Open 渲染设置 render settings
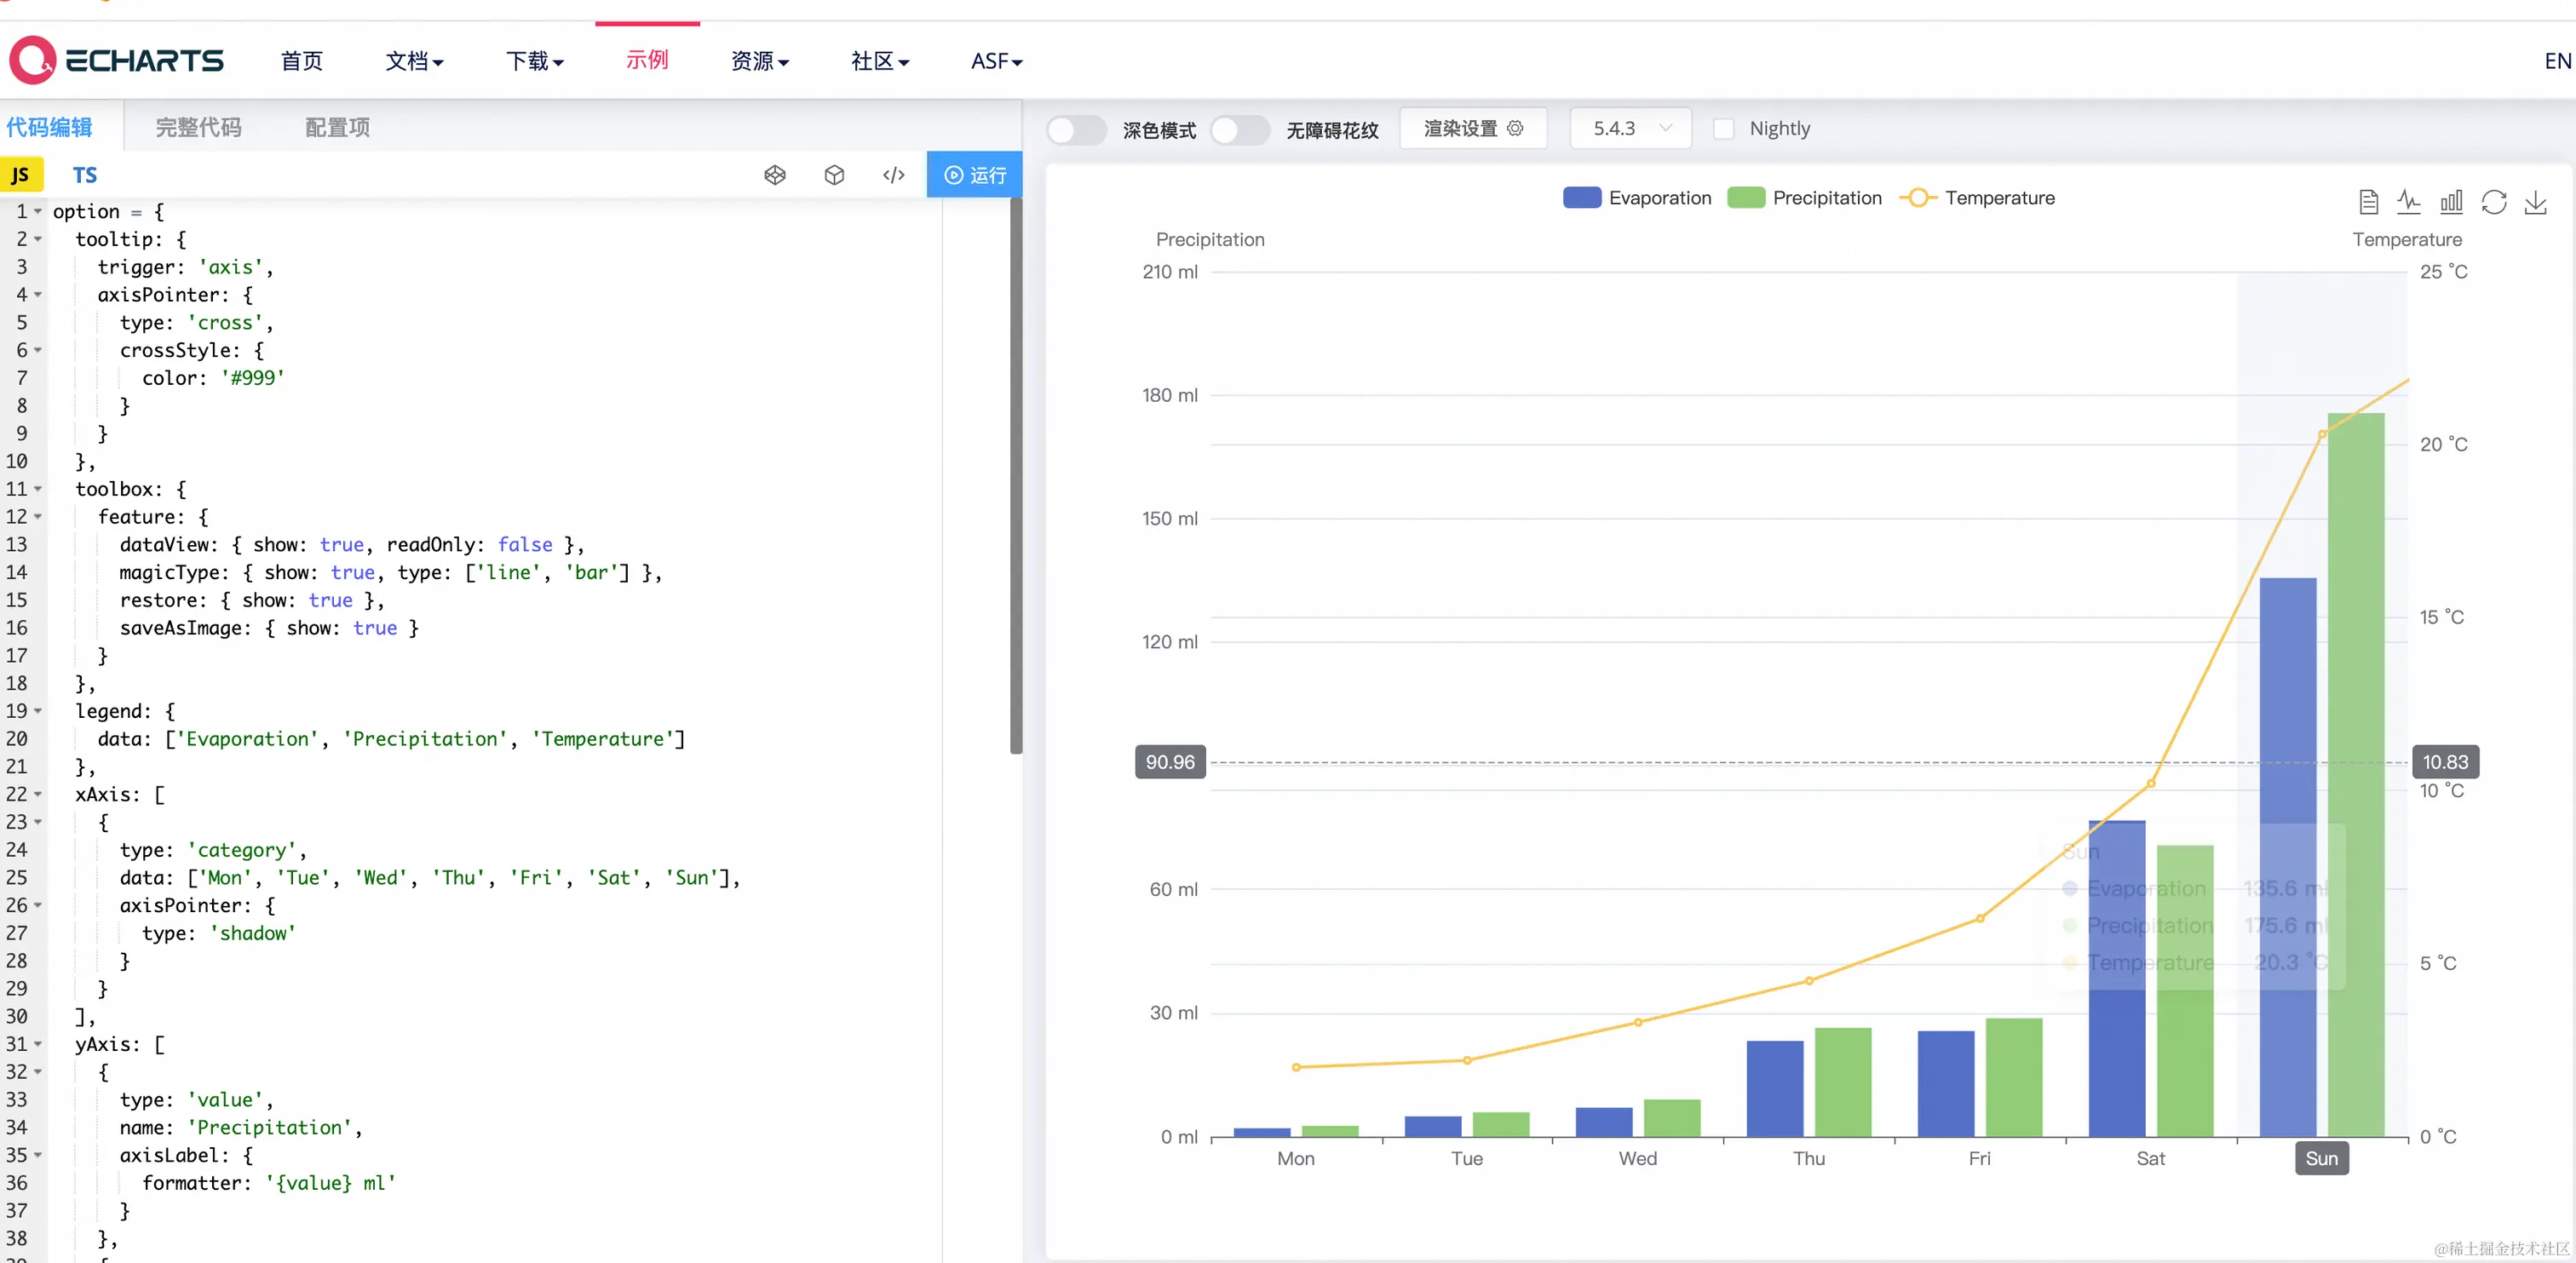This screenshot has height=1263, width=2576. click(x=1473, y=128)
